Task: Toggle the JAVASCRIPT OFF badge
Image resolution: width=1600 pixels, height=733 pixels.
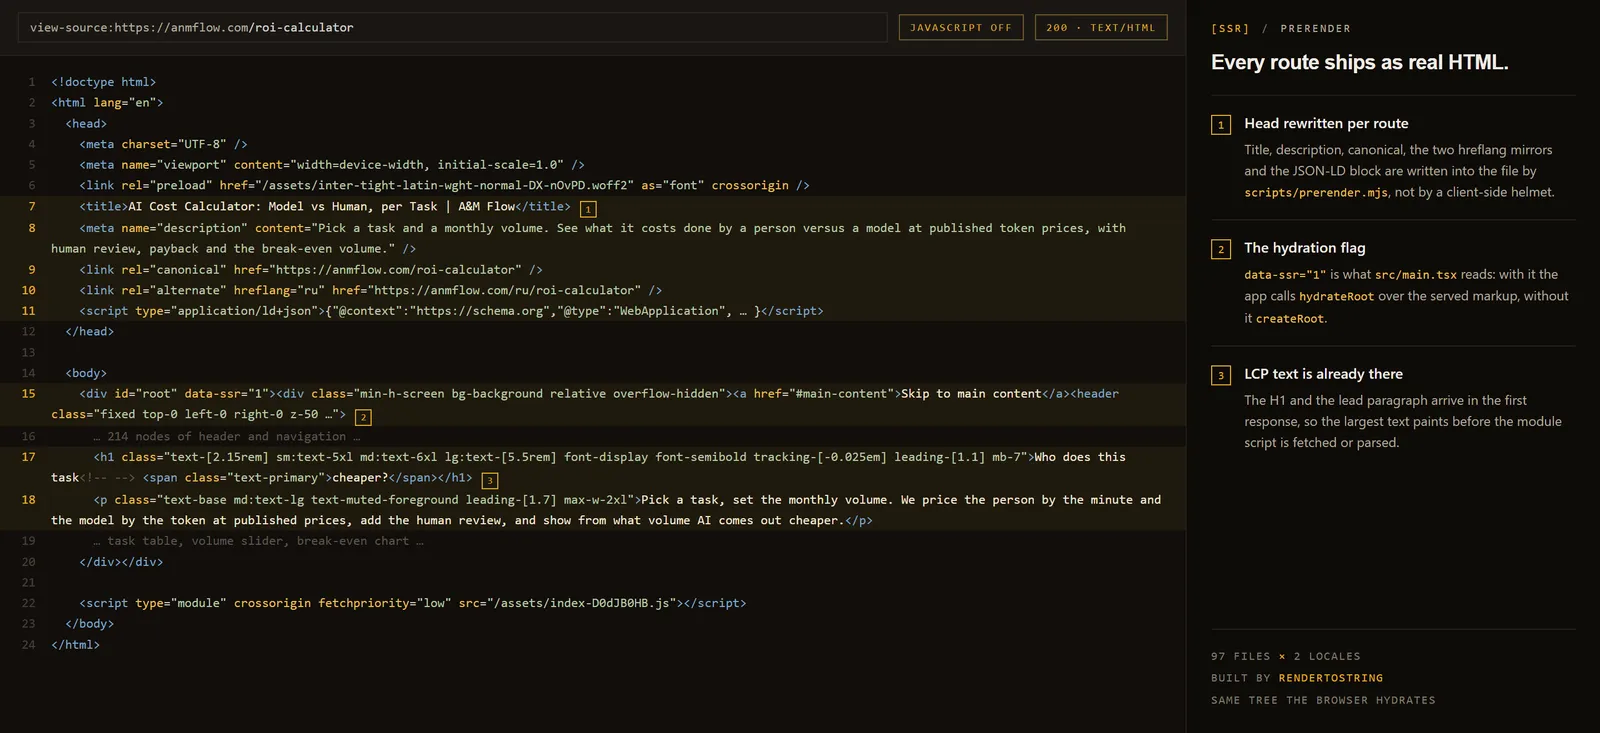Action: [x=961, y=27]
